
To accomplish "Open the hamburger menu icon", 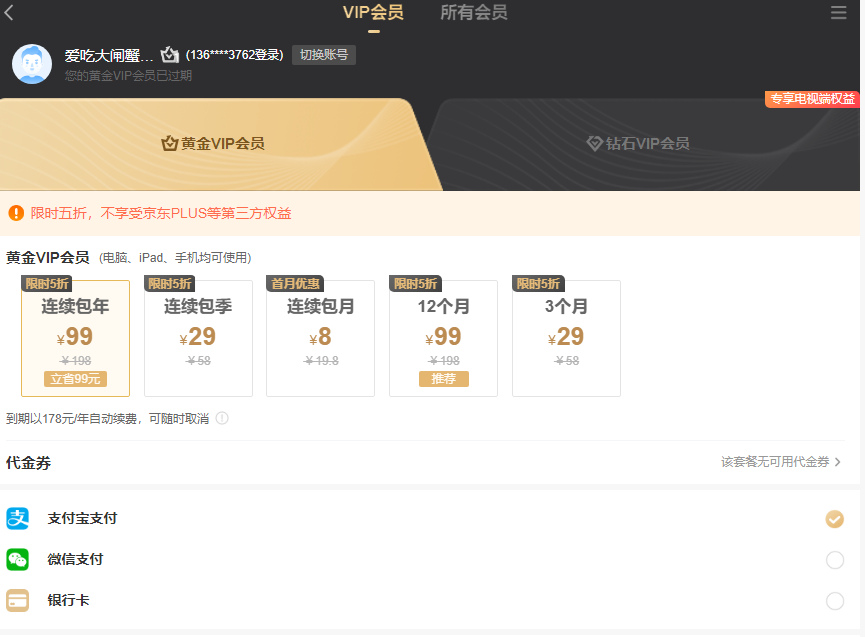I will click(838, 13).
